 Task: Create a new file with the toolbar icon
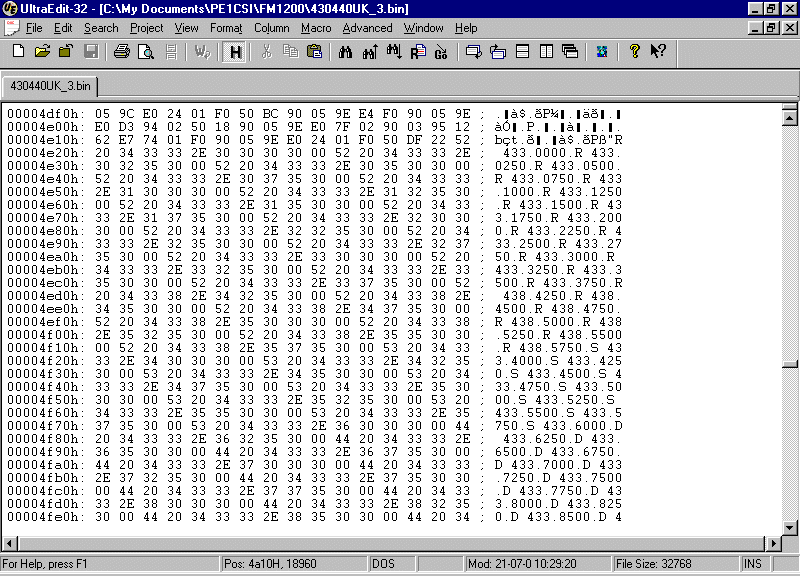[x=18, y=52]
